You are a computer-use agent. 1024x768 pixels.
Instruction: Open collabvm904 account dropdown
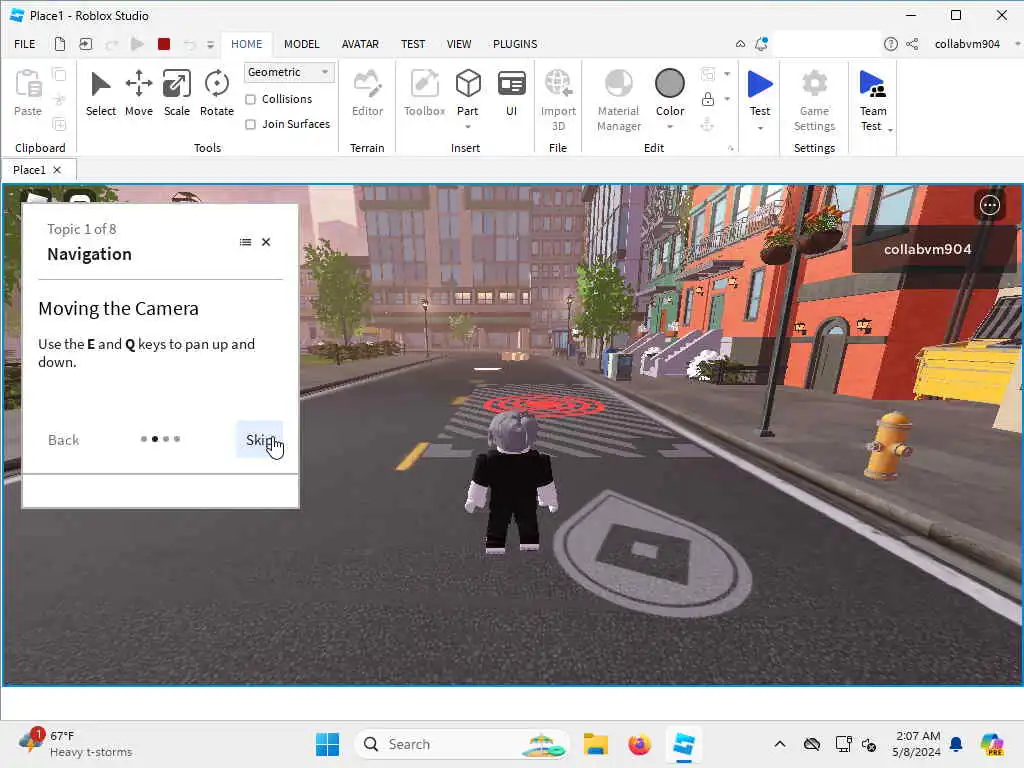(x=1017, y=44)
